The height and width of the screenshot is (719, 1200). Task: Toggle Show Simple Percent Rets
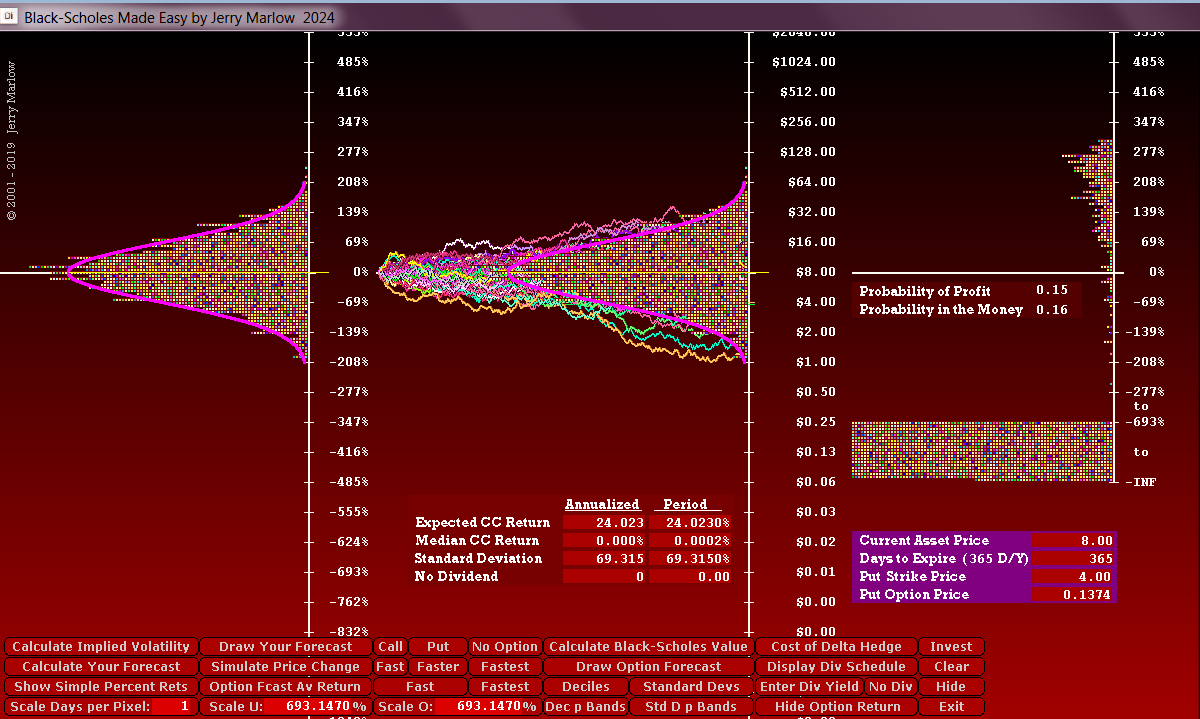pyautogui.click(x=101, y=687)
